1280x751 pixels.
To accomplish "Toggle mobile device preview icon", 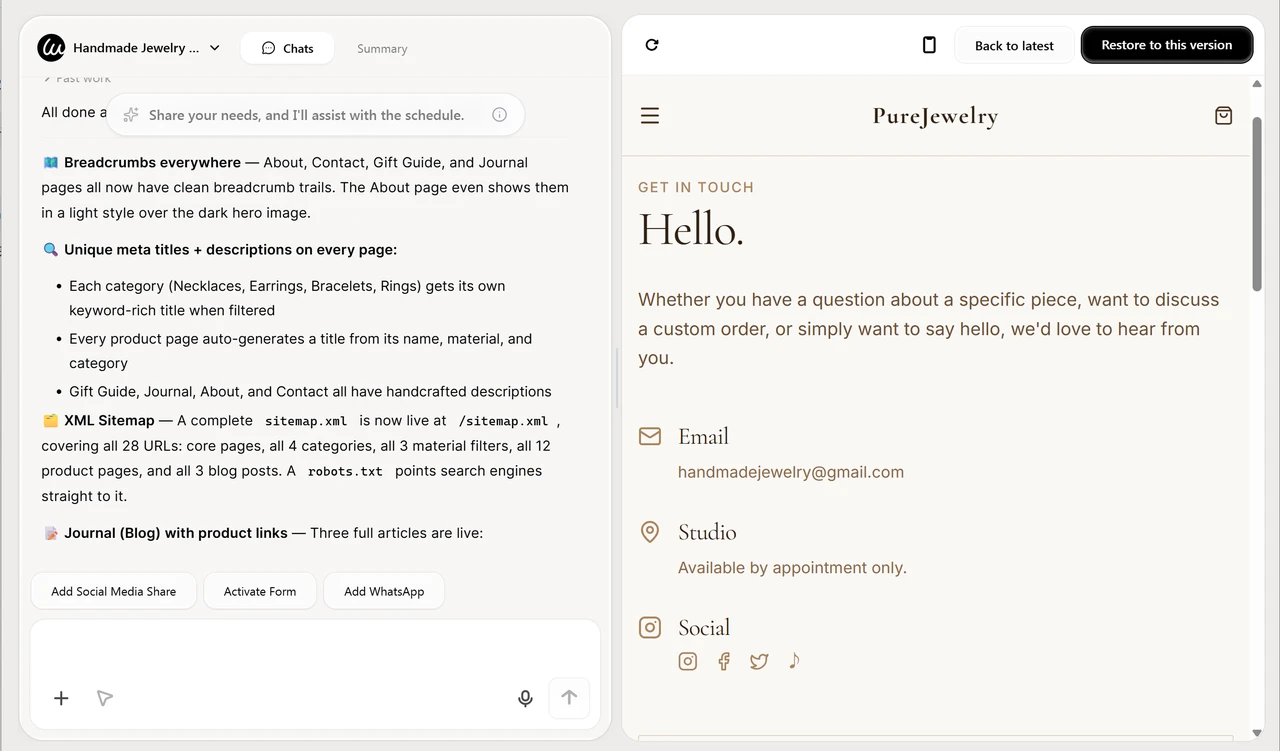I will coord(929,45).
